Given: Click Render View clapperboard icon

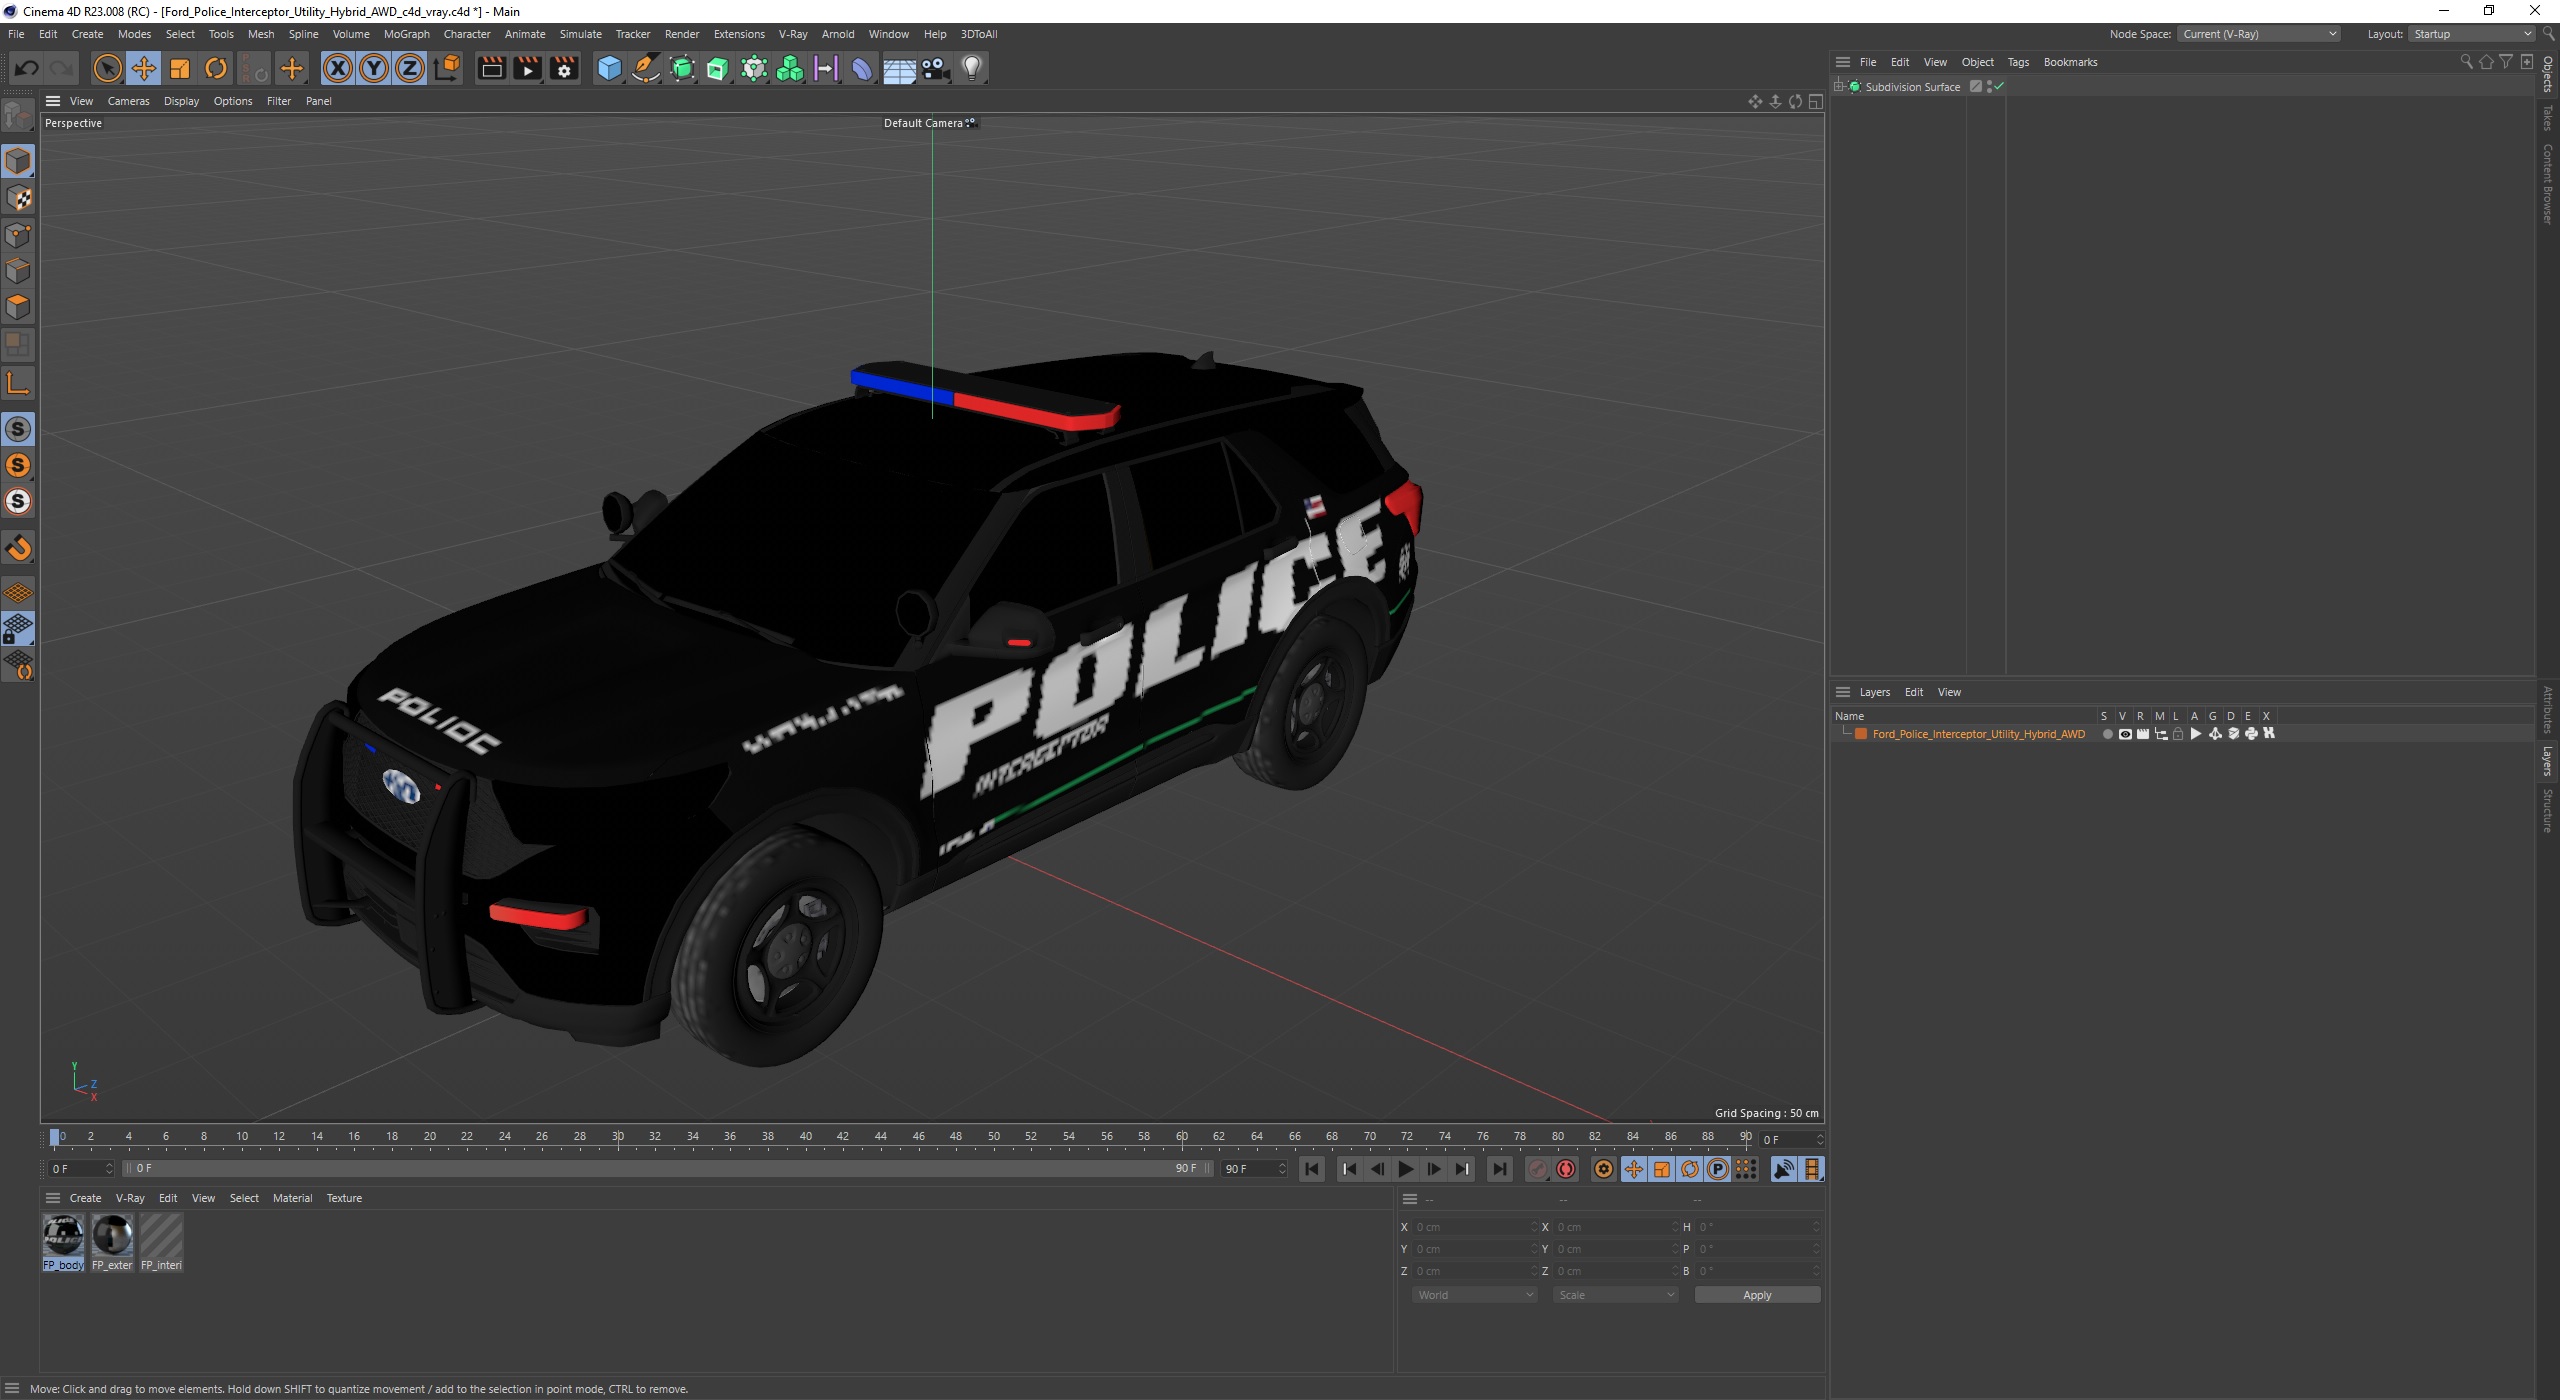Looking at the screenshot, I should [491, 68].
